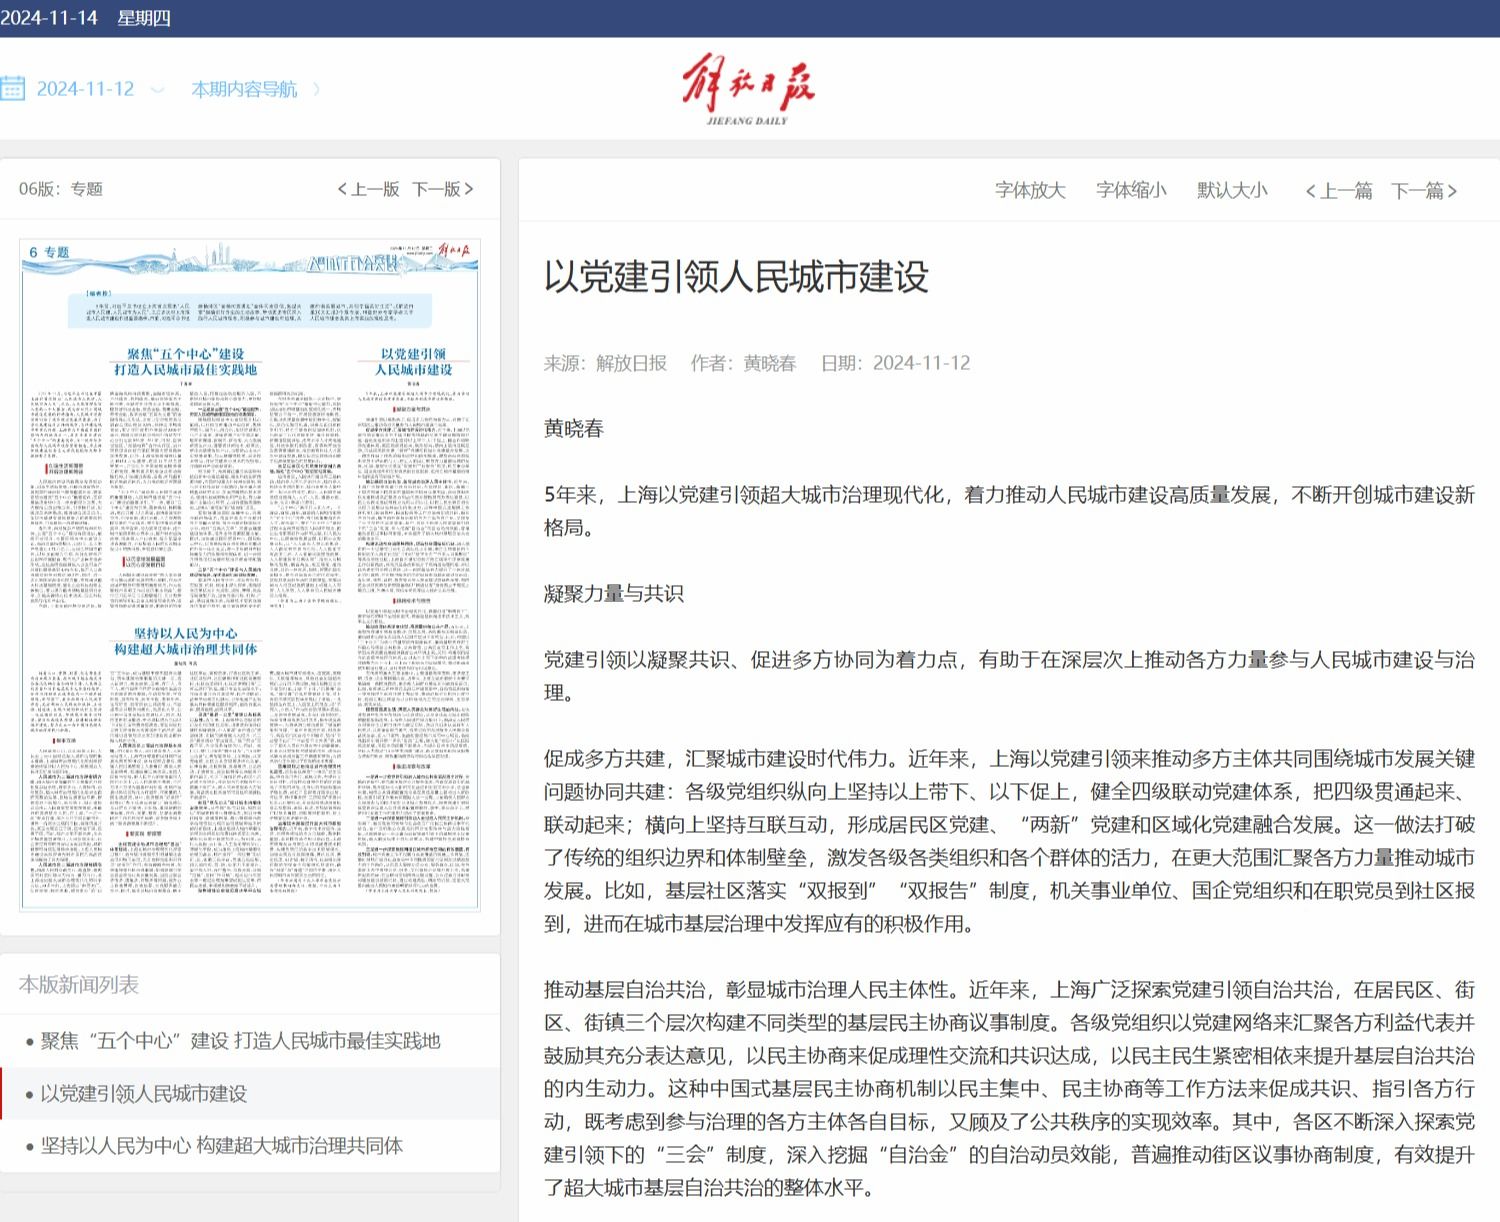Viewport: 1500px width, 1222px height.
Task: Decrease font size with 字体缩小
Action: [x=1131, y=190]
